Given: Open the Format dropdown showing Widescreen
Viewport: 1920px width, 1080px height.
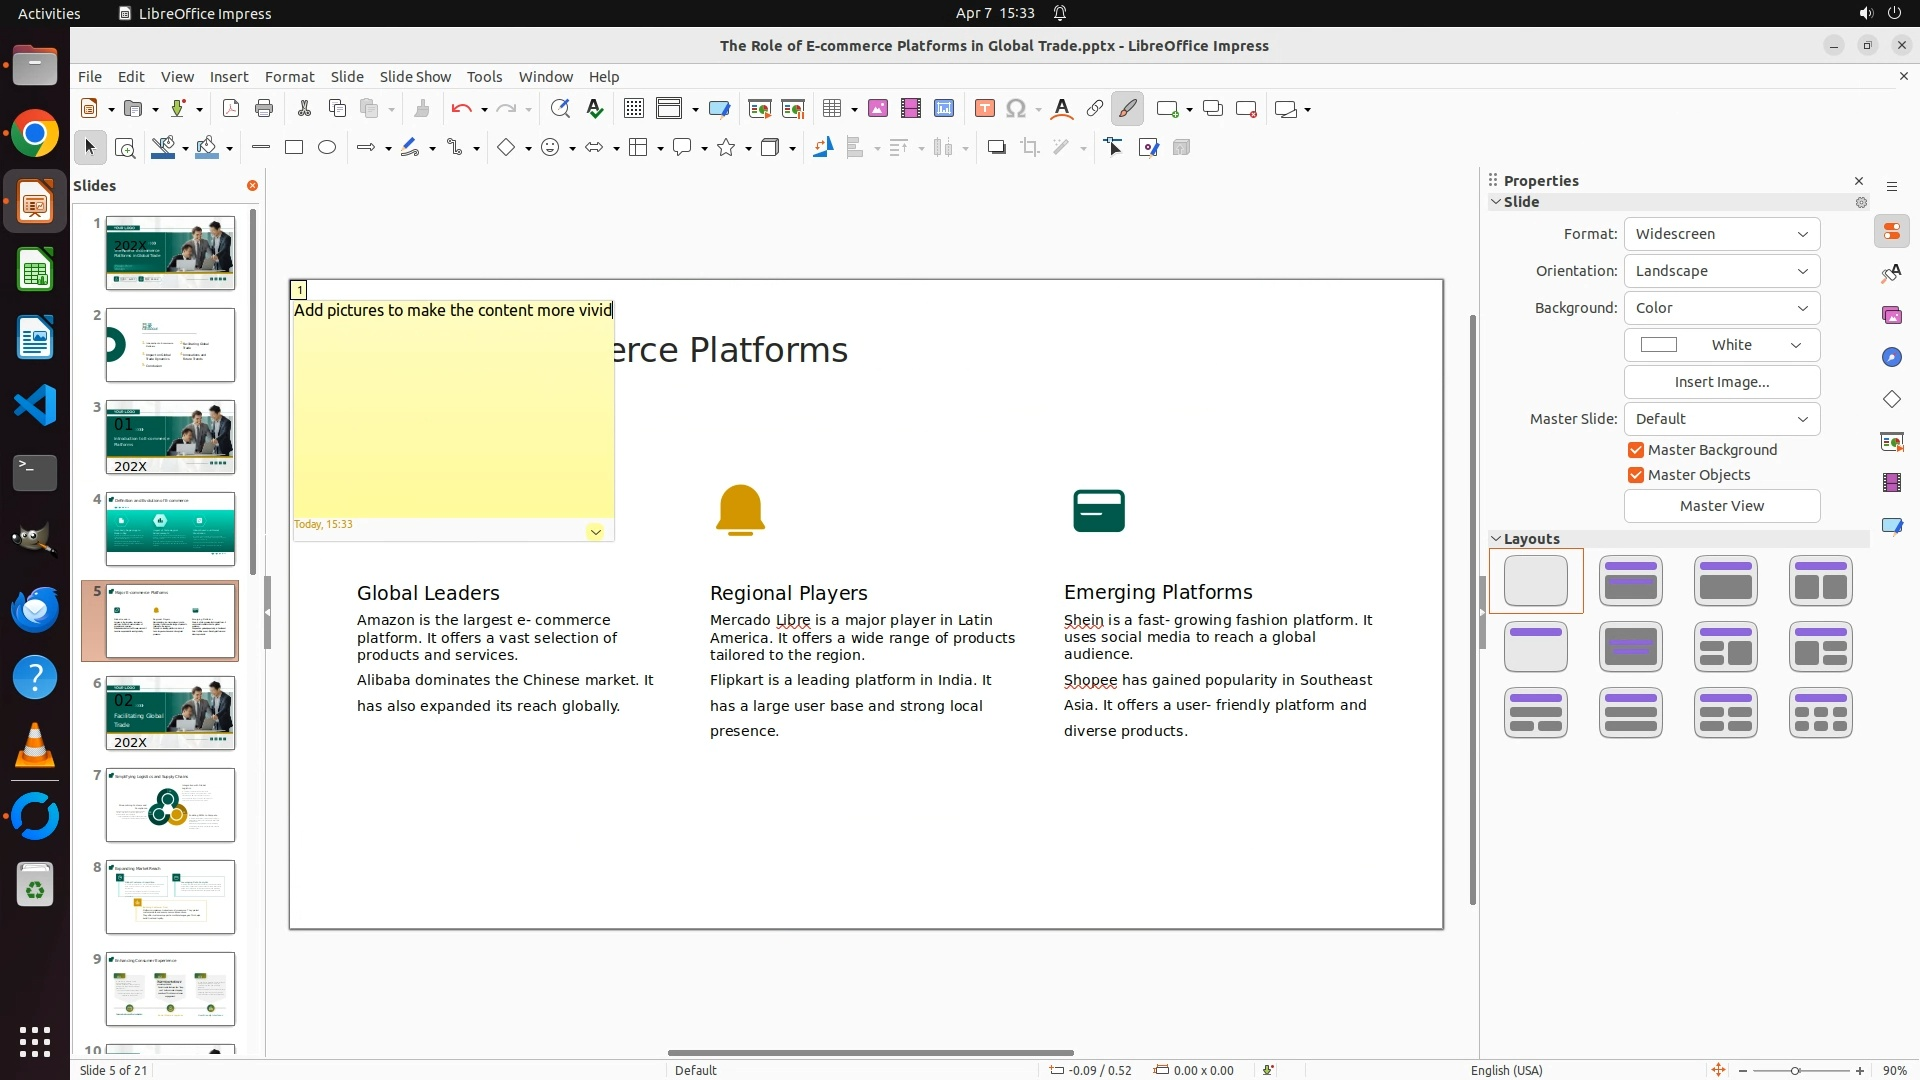Looking at the screenshot, I should coord(1721,234).
